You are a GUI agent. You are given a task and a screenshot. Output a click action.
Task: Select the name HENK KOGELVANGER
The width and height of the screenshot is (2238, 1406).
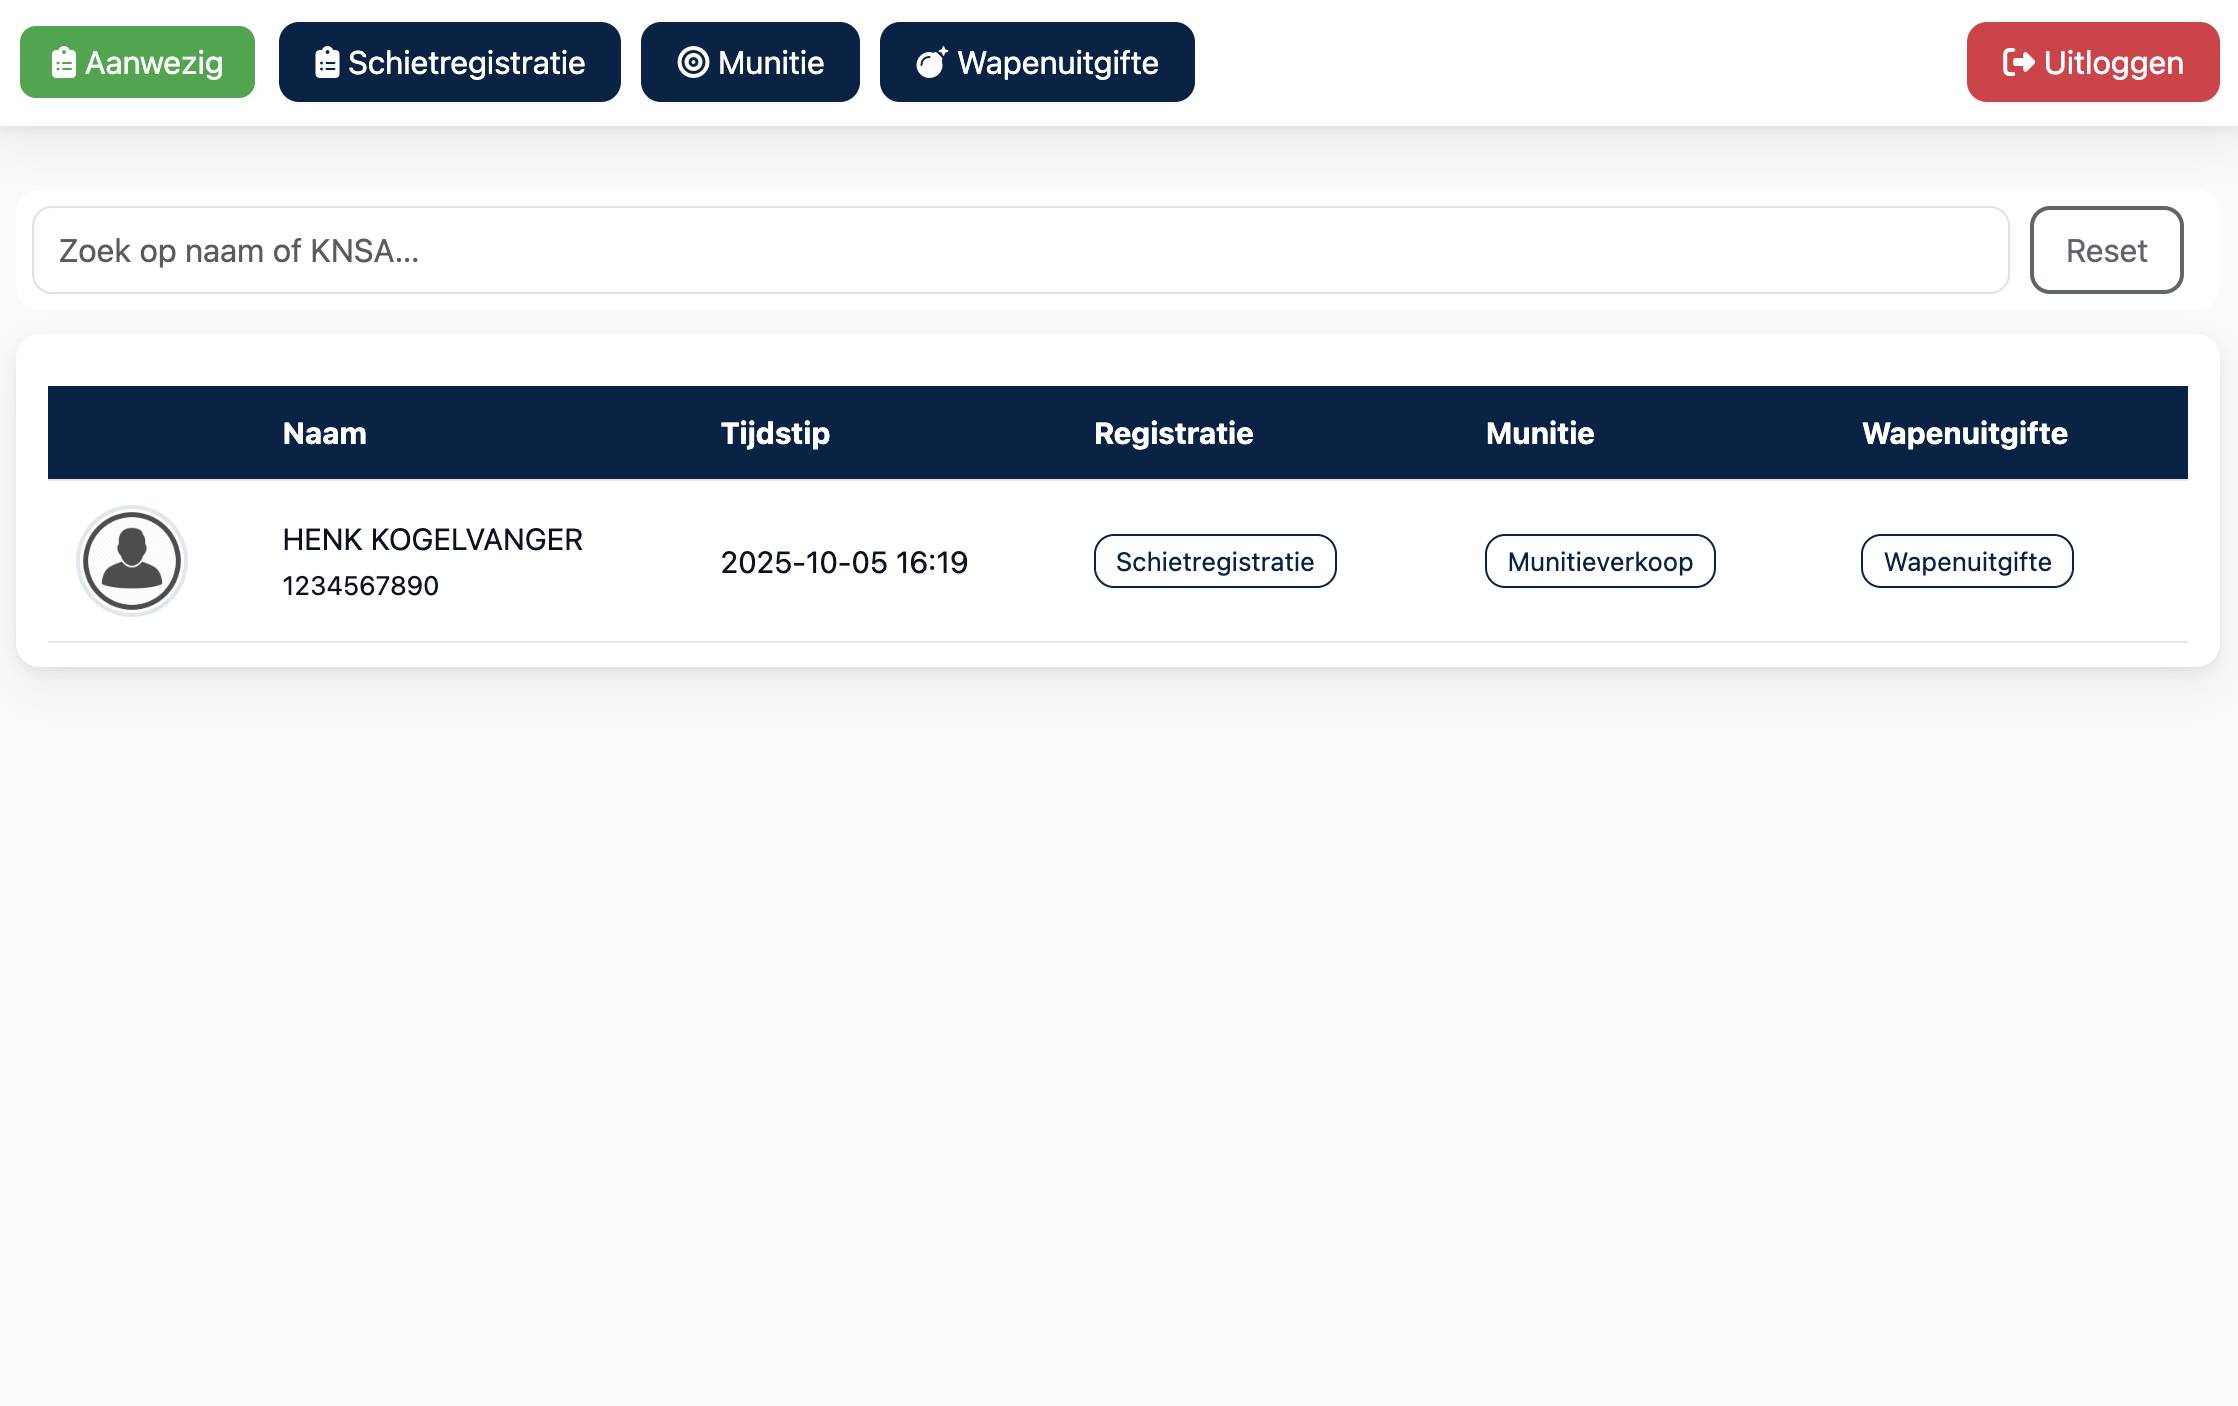(x=432, y=540)
